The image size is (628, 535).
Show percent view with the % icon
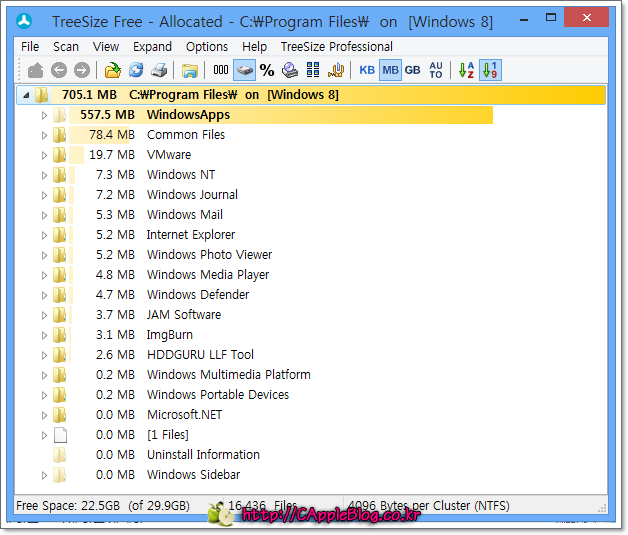tap(267, 70)
